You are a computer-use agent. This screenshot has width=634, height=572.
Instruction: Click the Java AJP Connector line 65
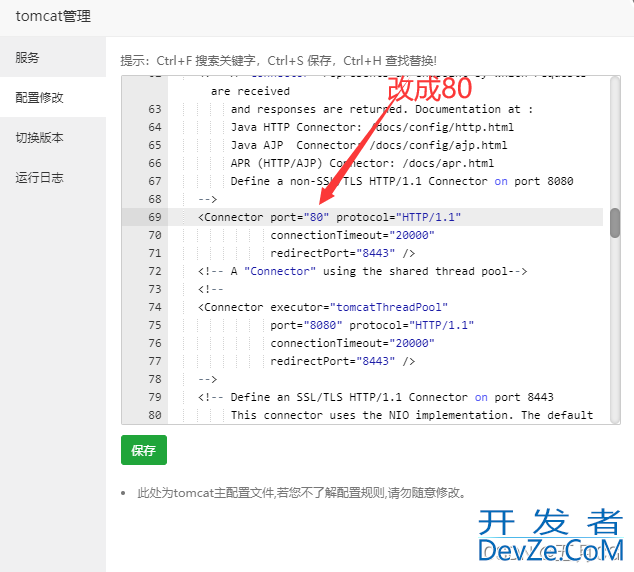[369, 145]
